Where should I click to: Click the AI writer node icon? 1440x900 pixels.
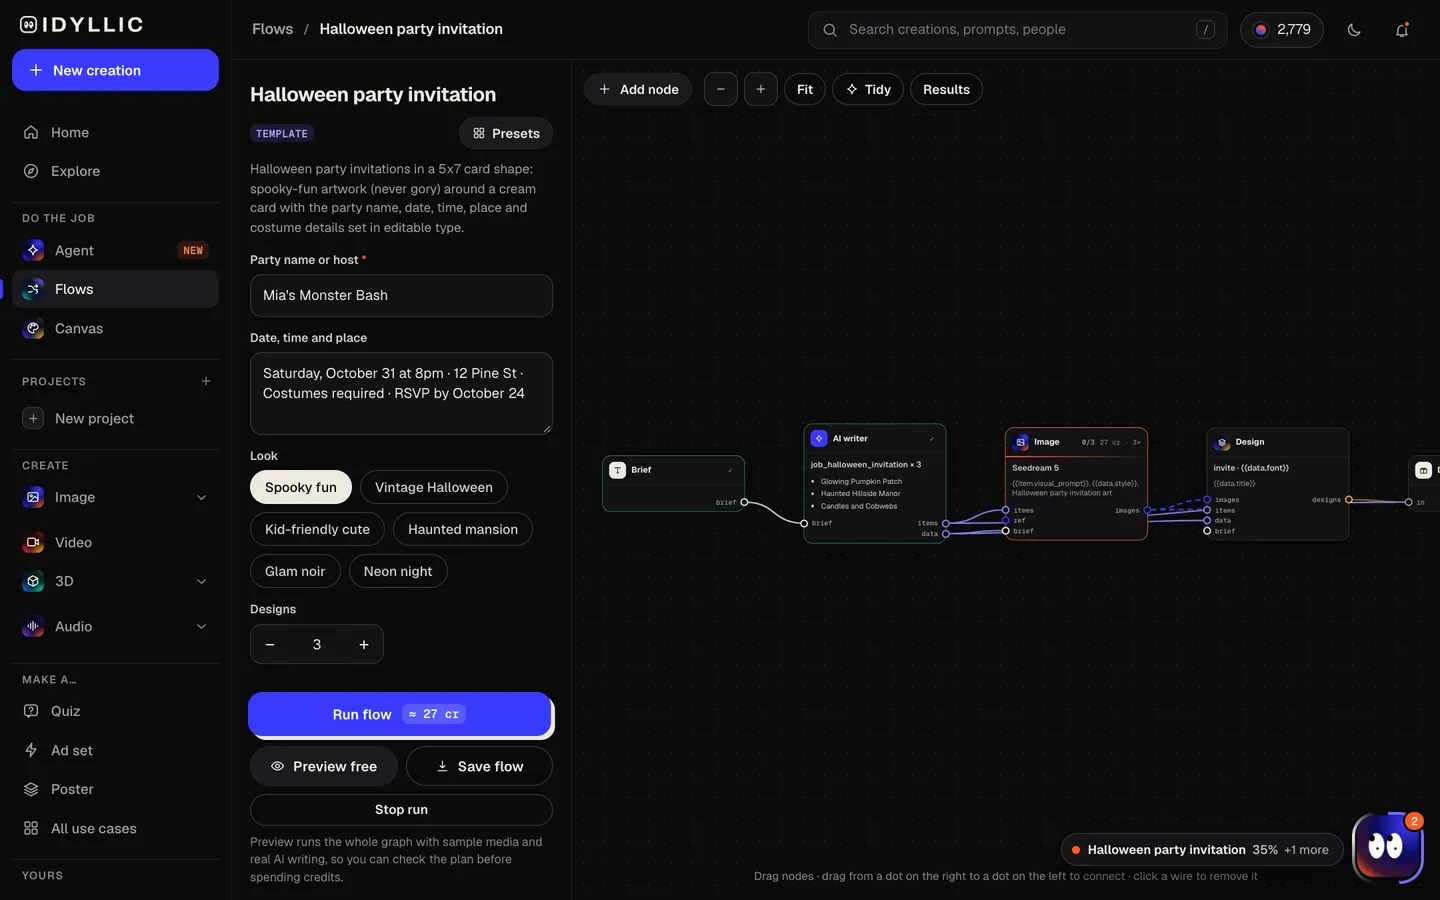coord(819,438)
